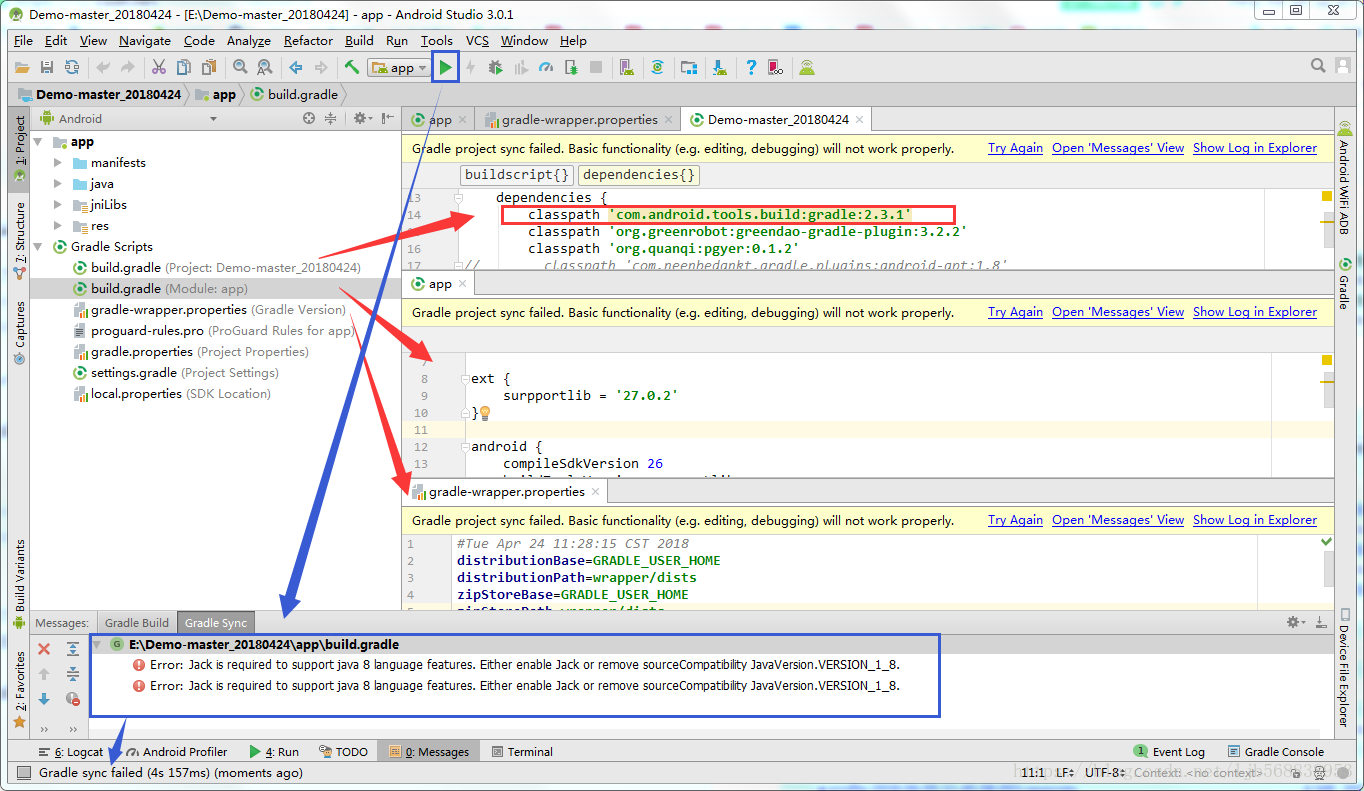Open the app run configuration dropdown
The width and height of the screenshot is (1364, 791).
coord(398,67)
